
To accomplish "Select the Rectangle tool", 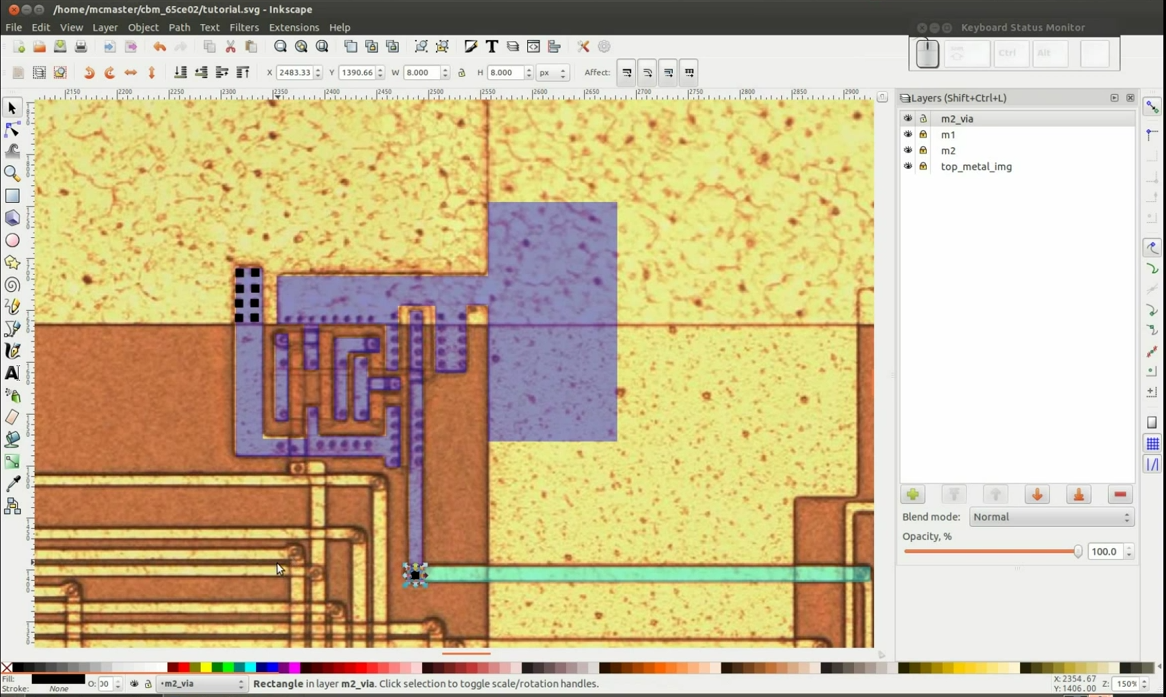I will coord(12,196).
